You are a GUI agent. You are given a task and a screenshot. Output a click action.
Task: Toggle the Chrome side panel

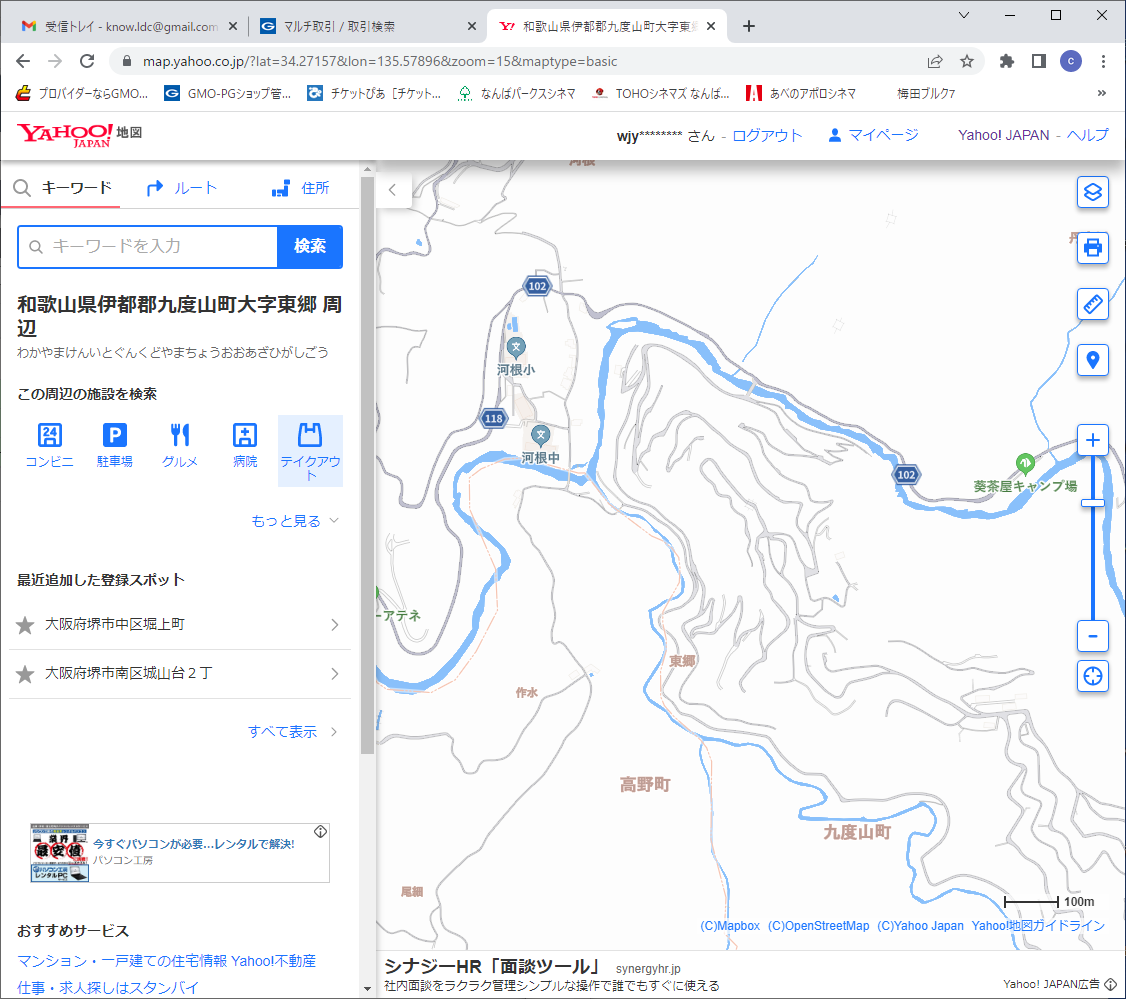click(x=1038, y=61)
